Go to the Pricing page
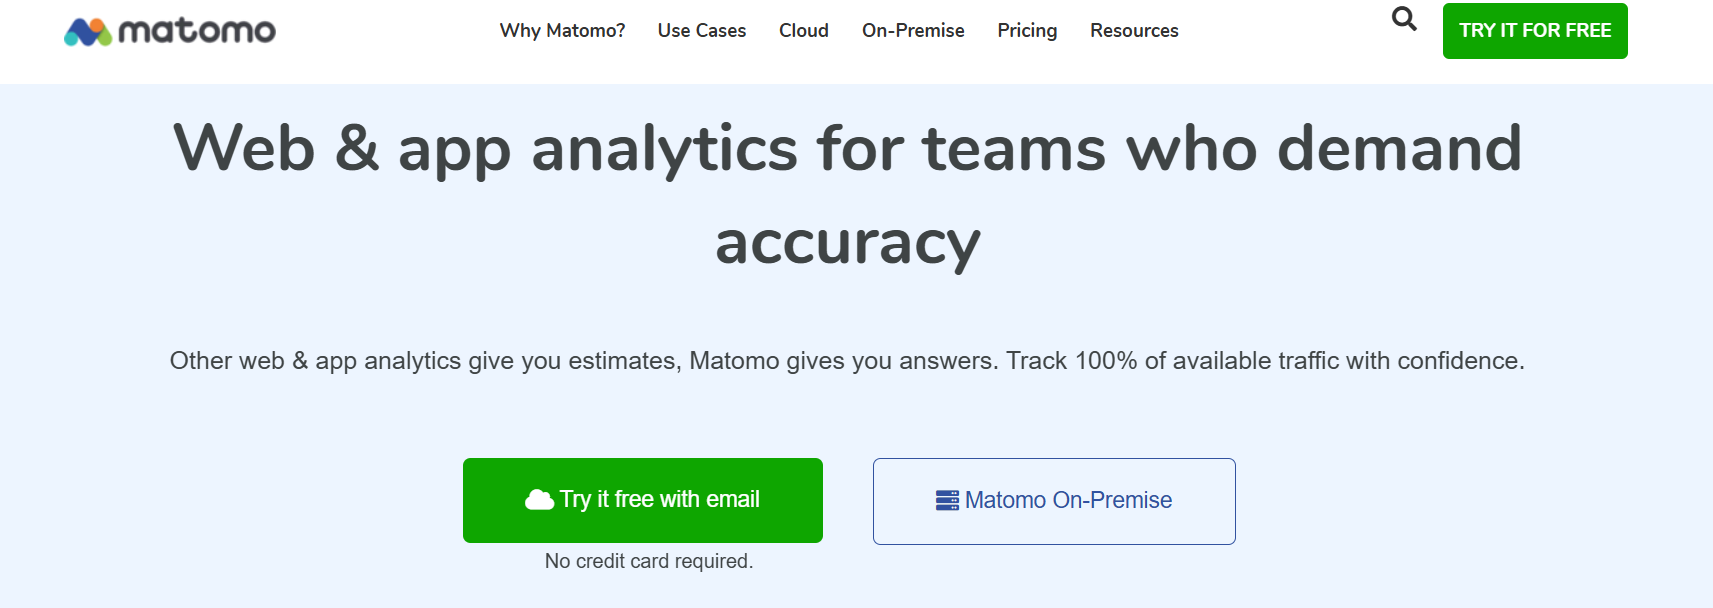This screenshot has height=608, width=1713. point(1027,31)
